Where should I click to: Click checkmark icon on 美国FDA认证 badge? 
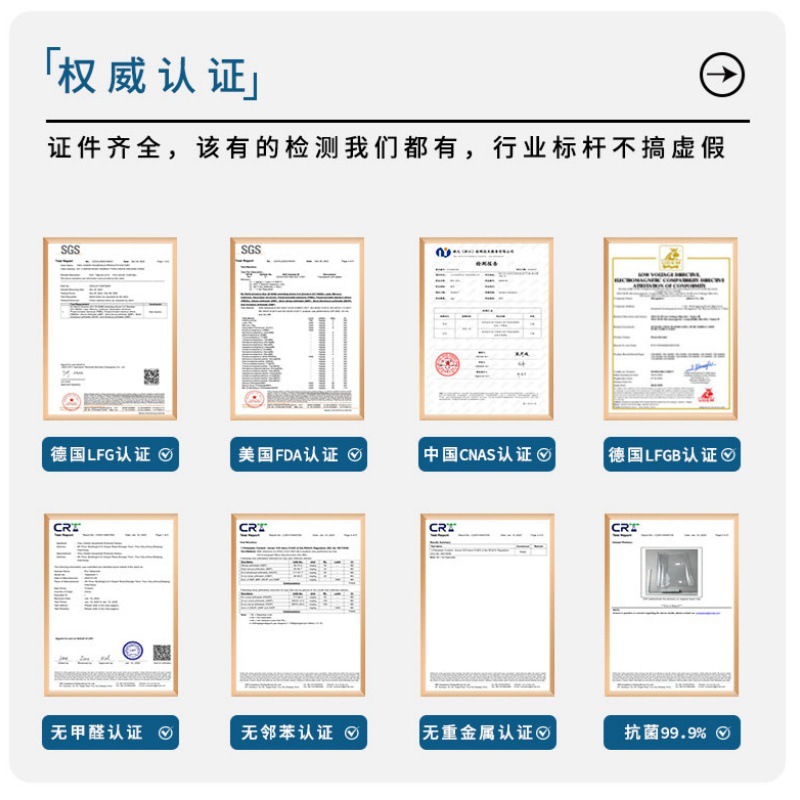pos(355,455)
